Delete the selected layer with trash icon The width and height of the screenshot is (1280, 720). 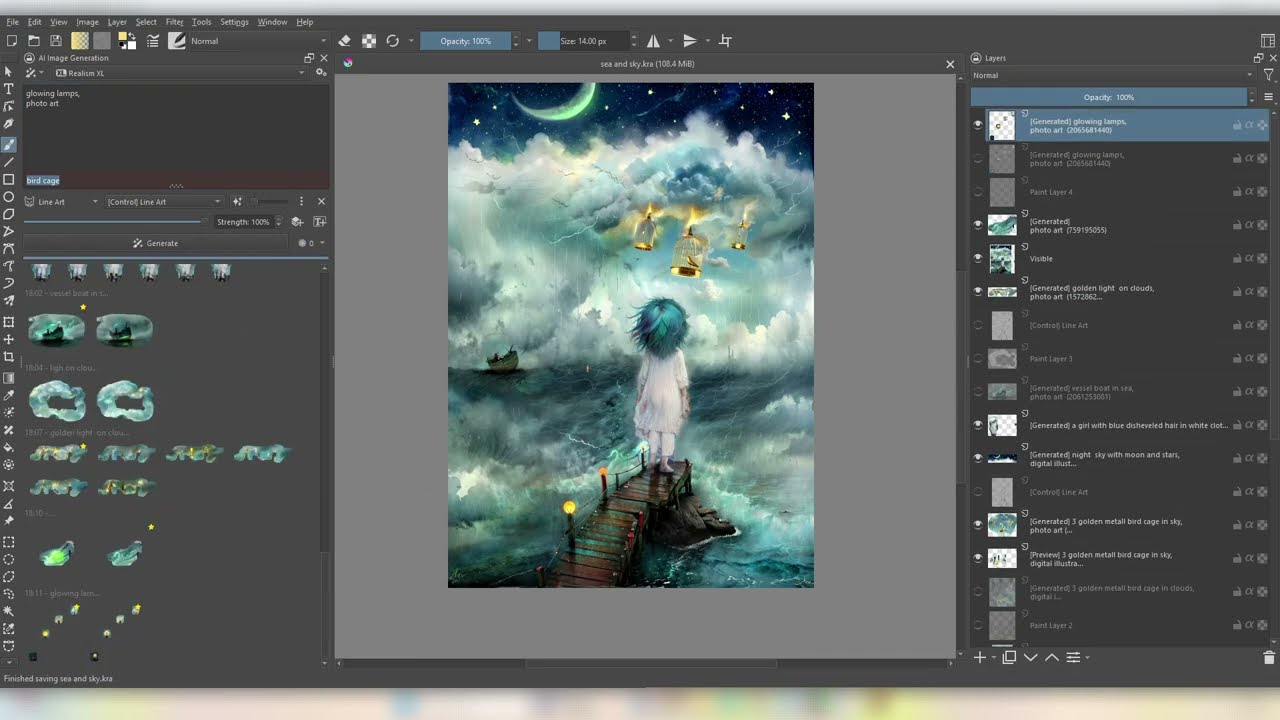(x=1269, y=657)
